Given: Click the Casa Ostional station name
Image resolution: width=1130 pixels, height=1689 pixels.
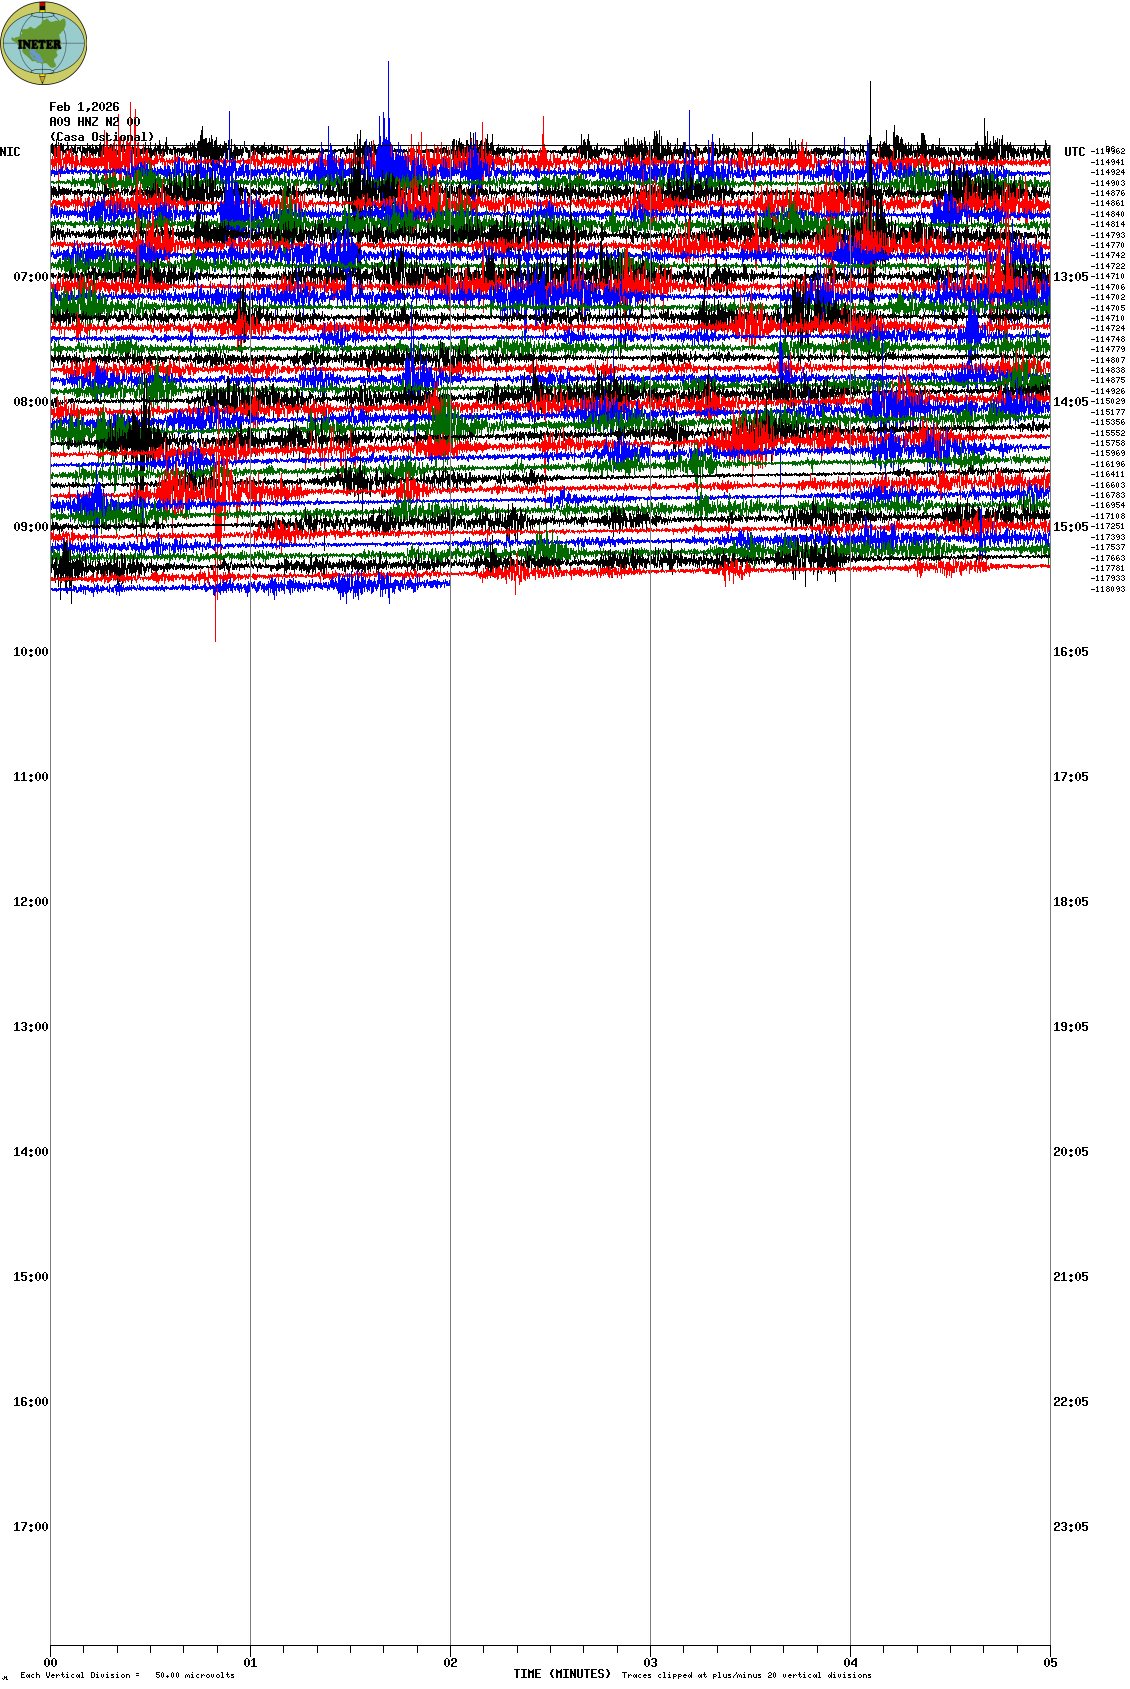Looking at the screenshot, I should pos(102,137).
